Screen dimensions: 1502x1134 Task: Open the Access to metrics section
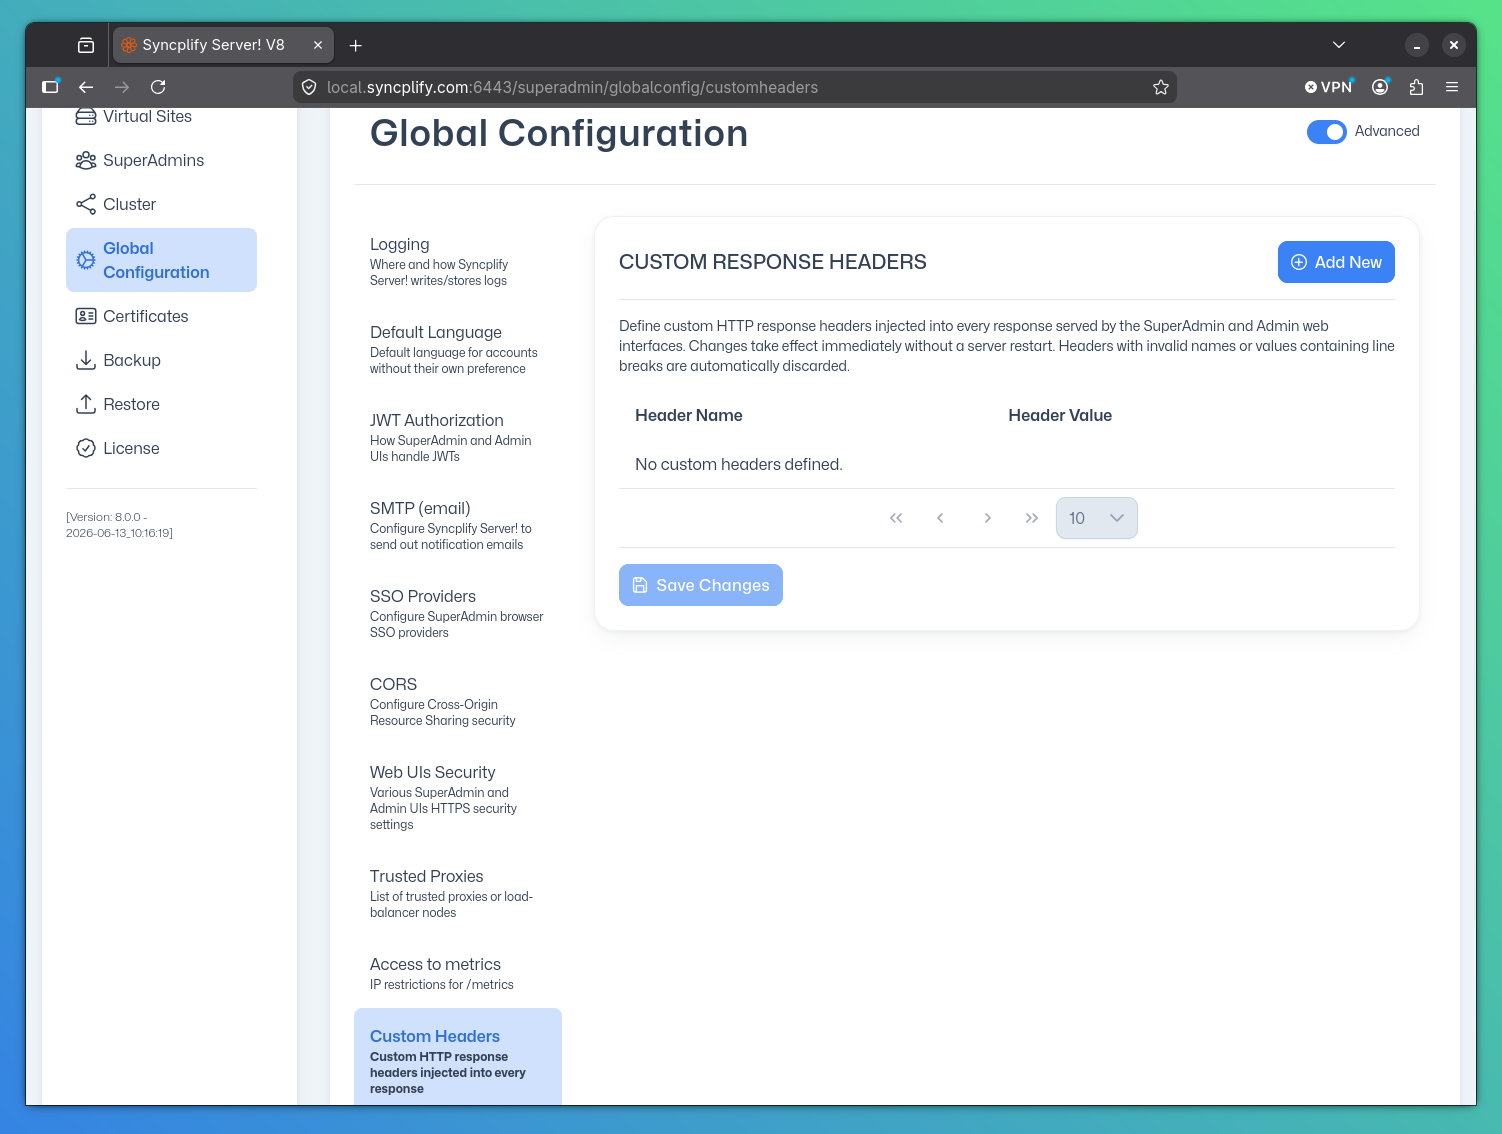click(x=458, y=973)
